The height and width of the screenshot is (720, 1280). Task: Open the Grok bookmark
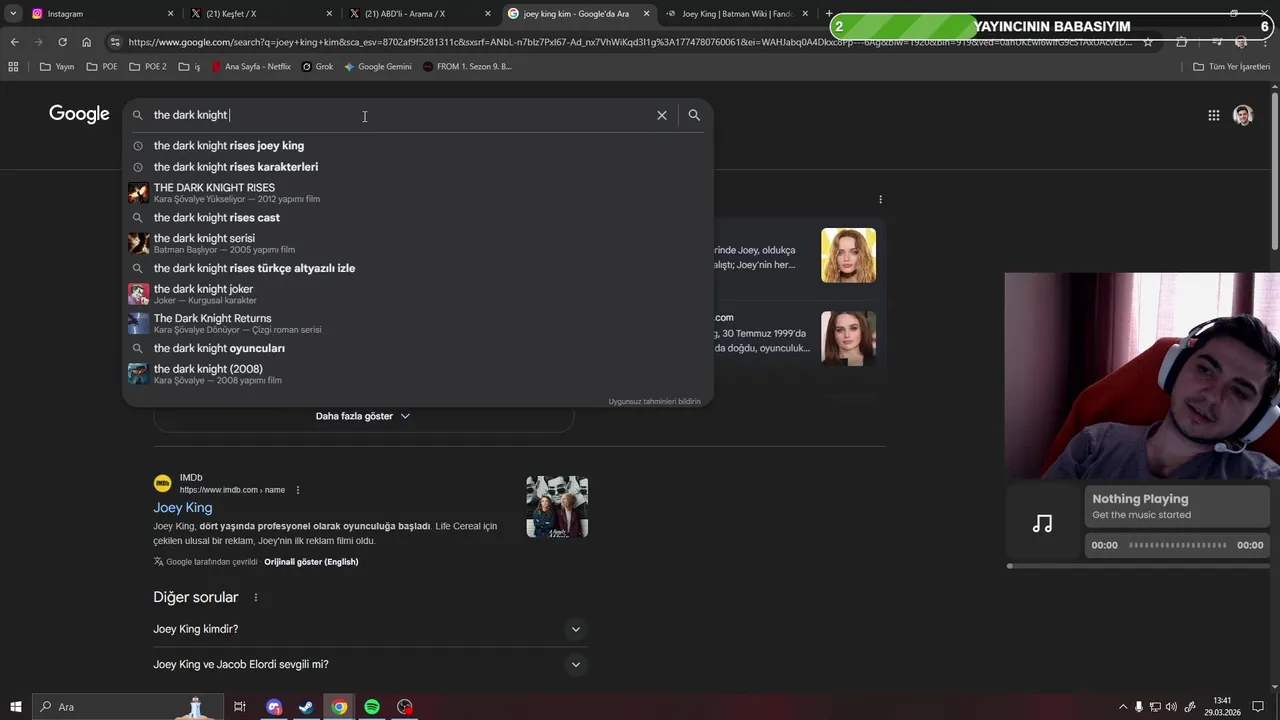(x=318, y=66)
